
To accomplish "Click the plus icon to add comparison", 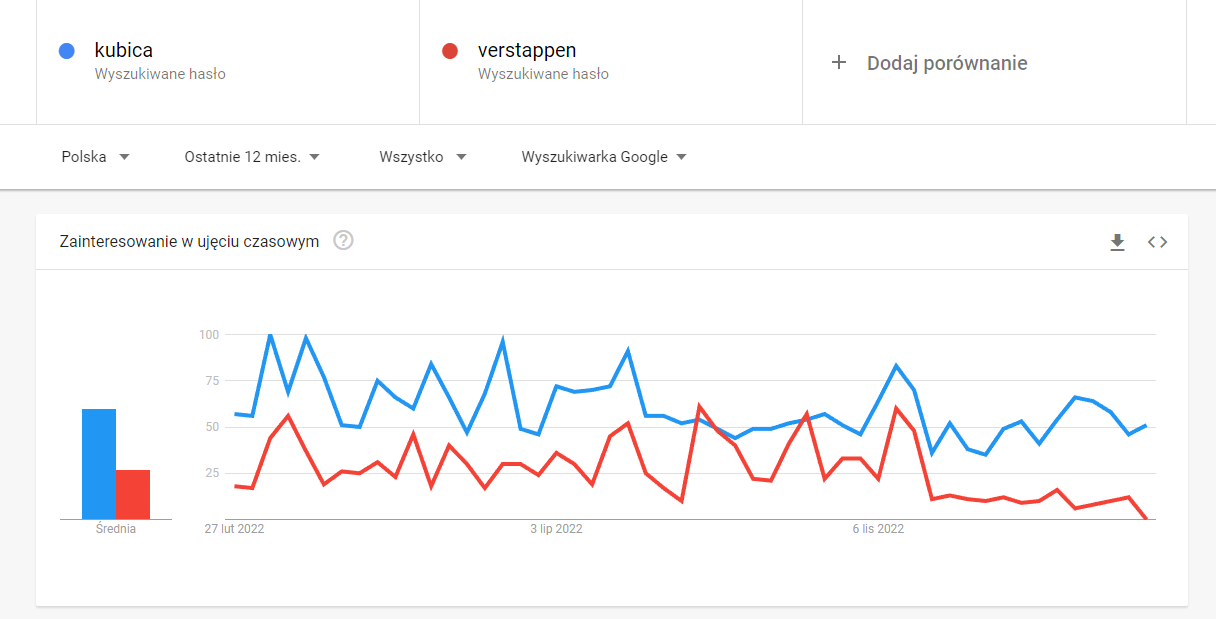I will [839, 63].
